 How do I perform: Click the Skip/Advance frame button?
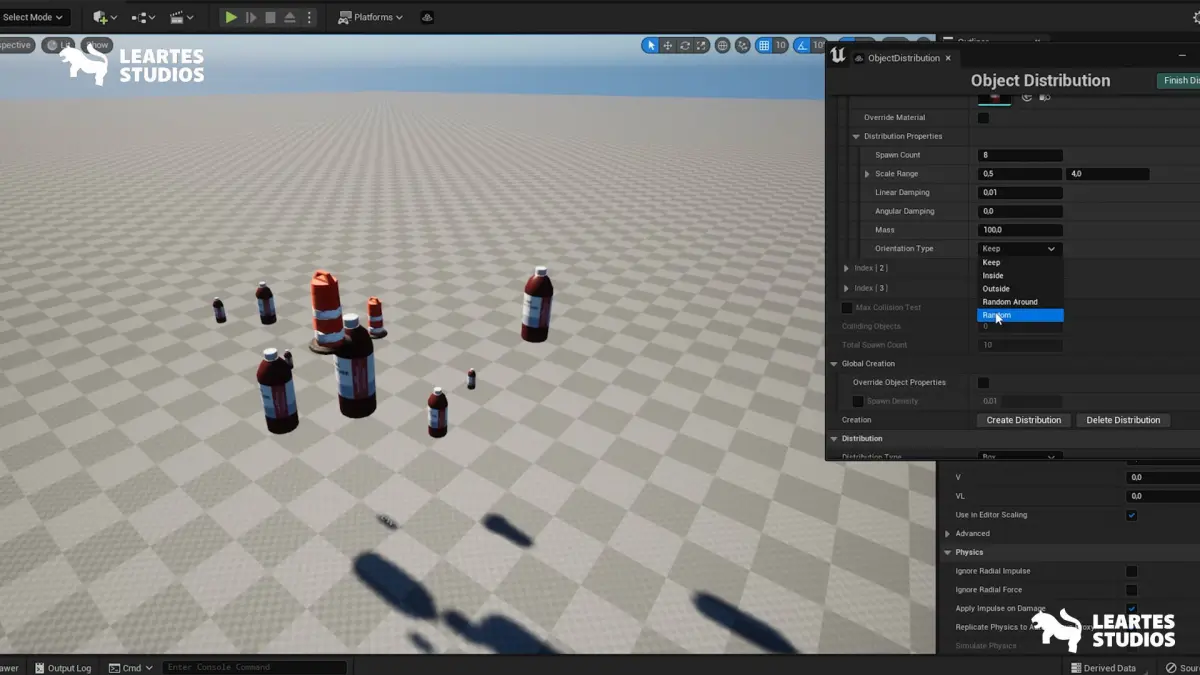click(251, 17)
